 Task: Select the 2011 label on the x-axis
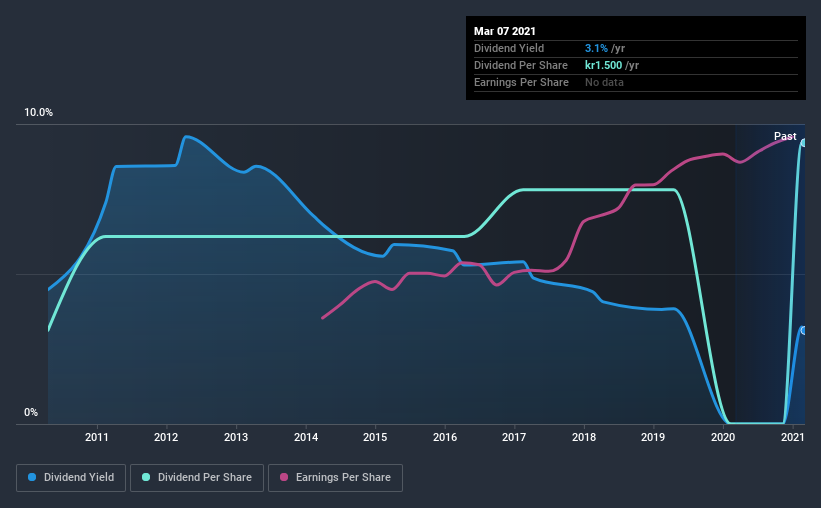(96, 437)
